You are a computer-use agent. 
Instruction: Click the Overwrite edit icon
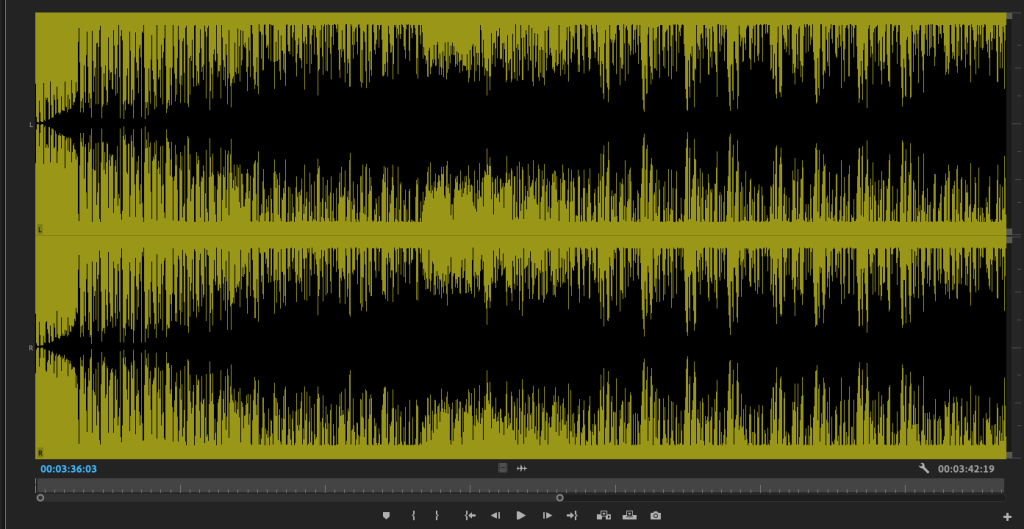(630, 515)
